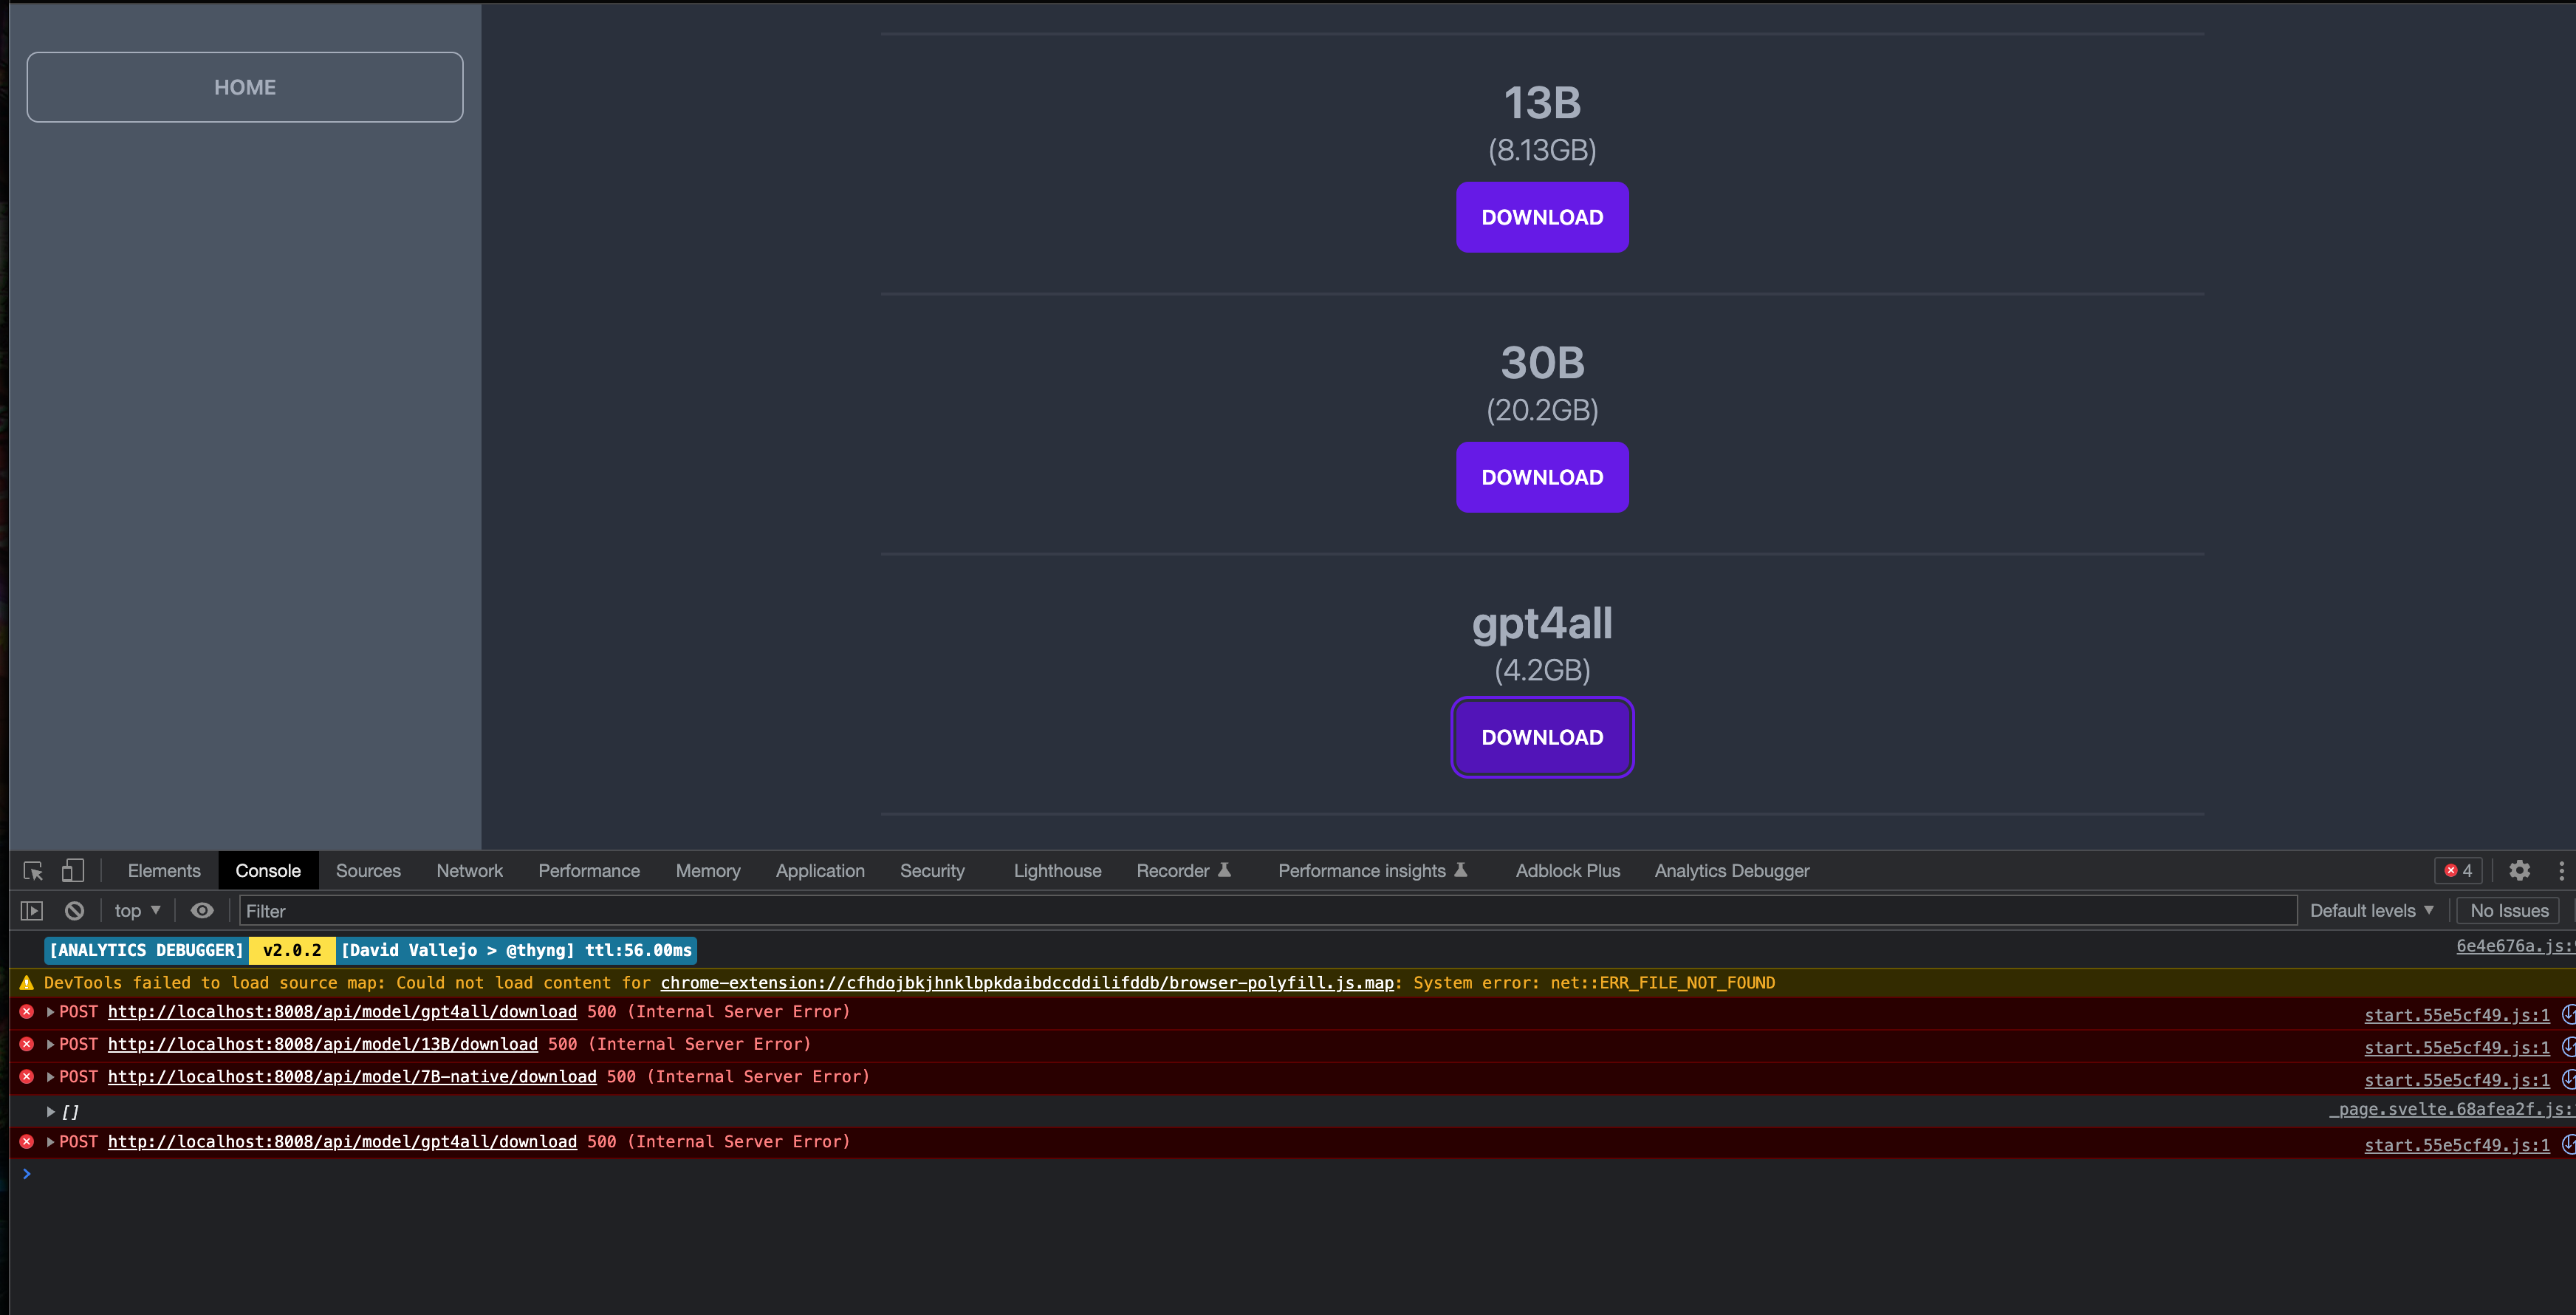
Task: Show the console sidebar panel icon
Action: [x=32, y=911]
